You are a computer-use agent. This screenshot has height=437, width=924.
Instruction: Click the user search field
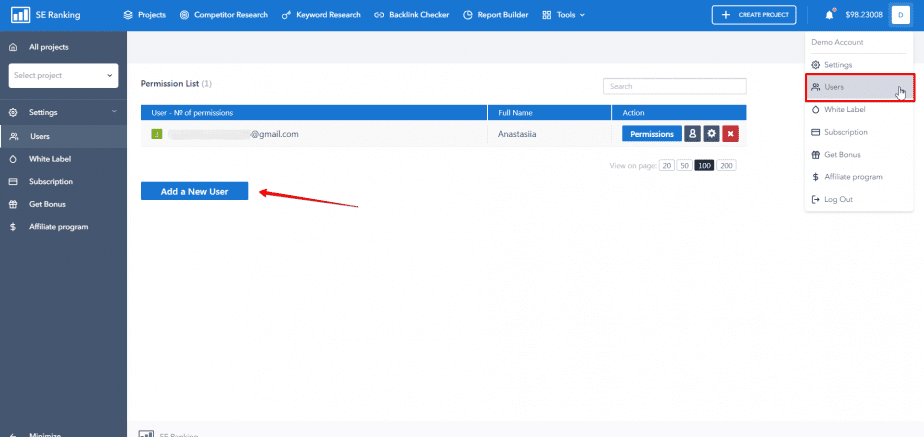tap(674, 86)
